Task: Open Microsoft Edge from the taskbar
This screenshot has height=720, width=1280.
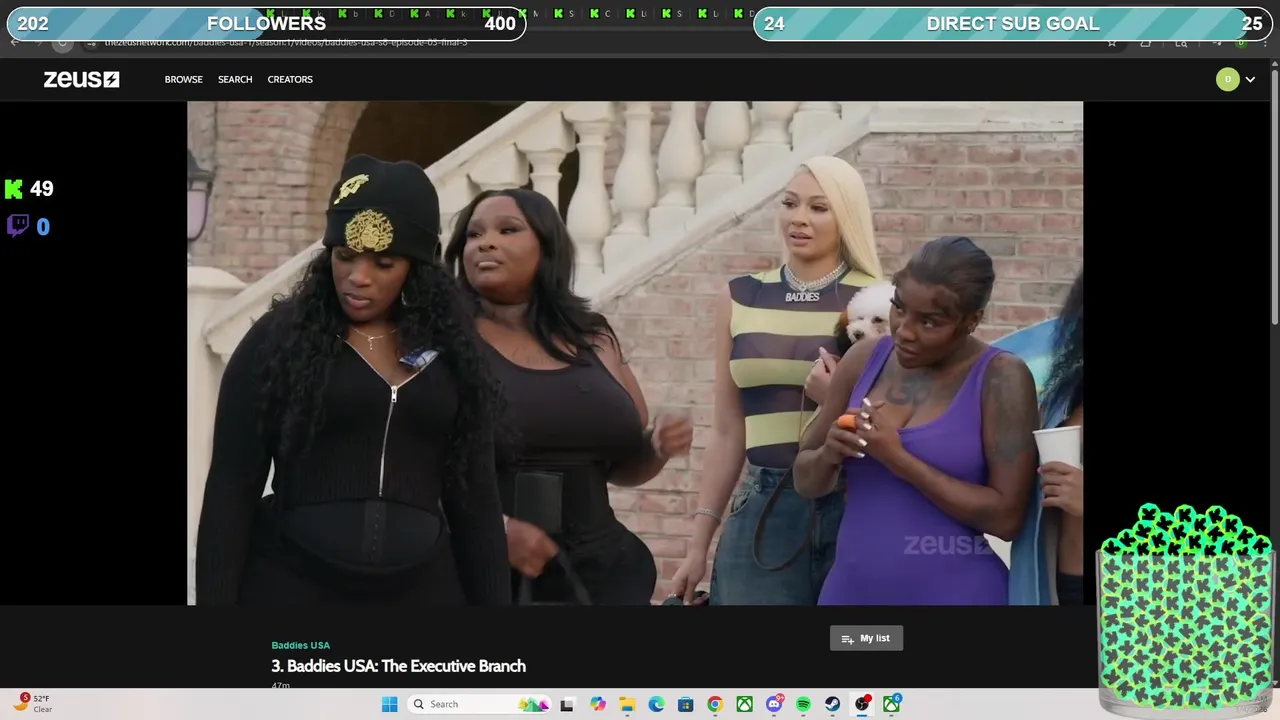Action: pos(656,704)
